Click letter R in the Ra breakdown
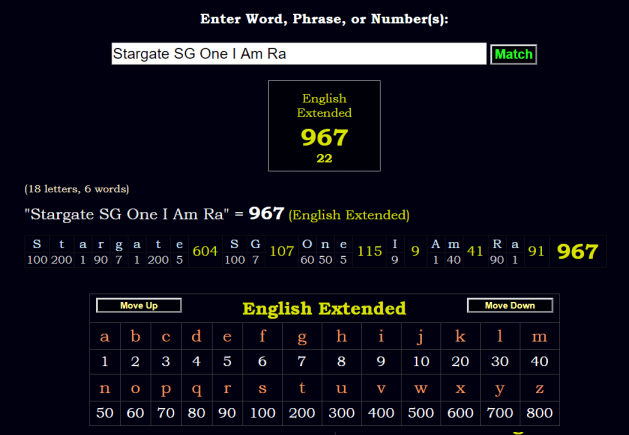Viewport: 629px width, 435px height. pos(497,244)
